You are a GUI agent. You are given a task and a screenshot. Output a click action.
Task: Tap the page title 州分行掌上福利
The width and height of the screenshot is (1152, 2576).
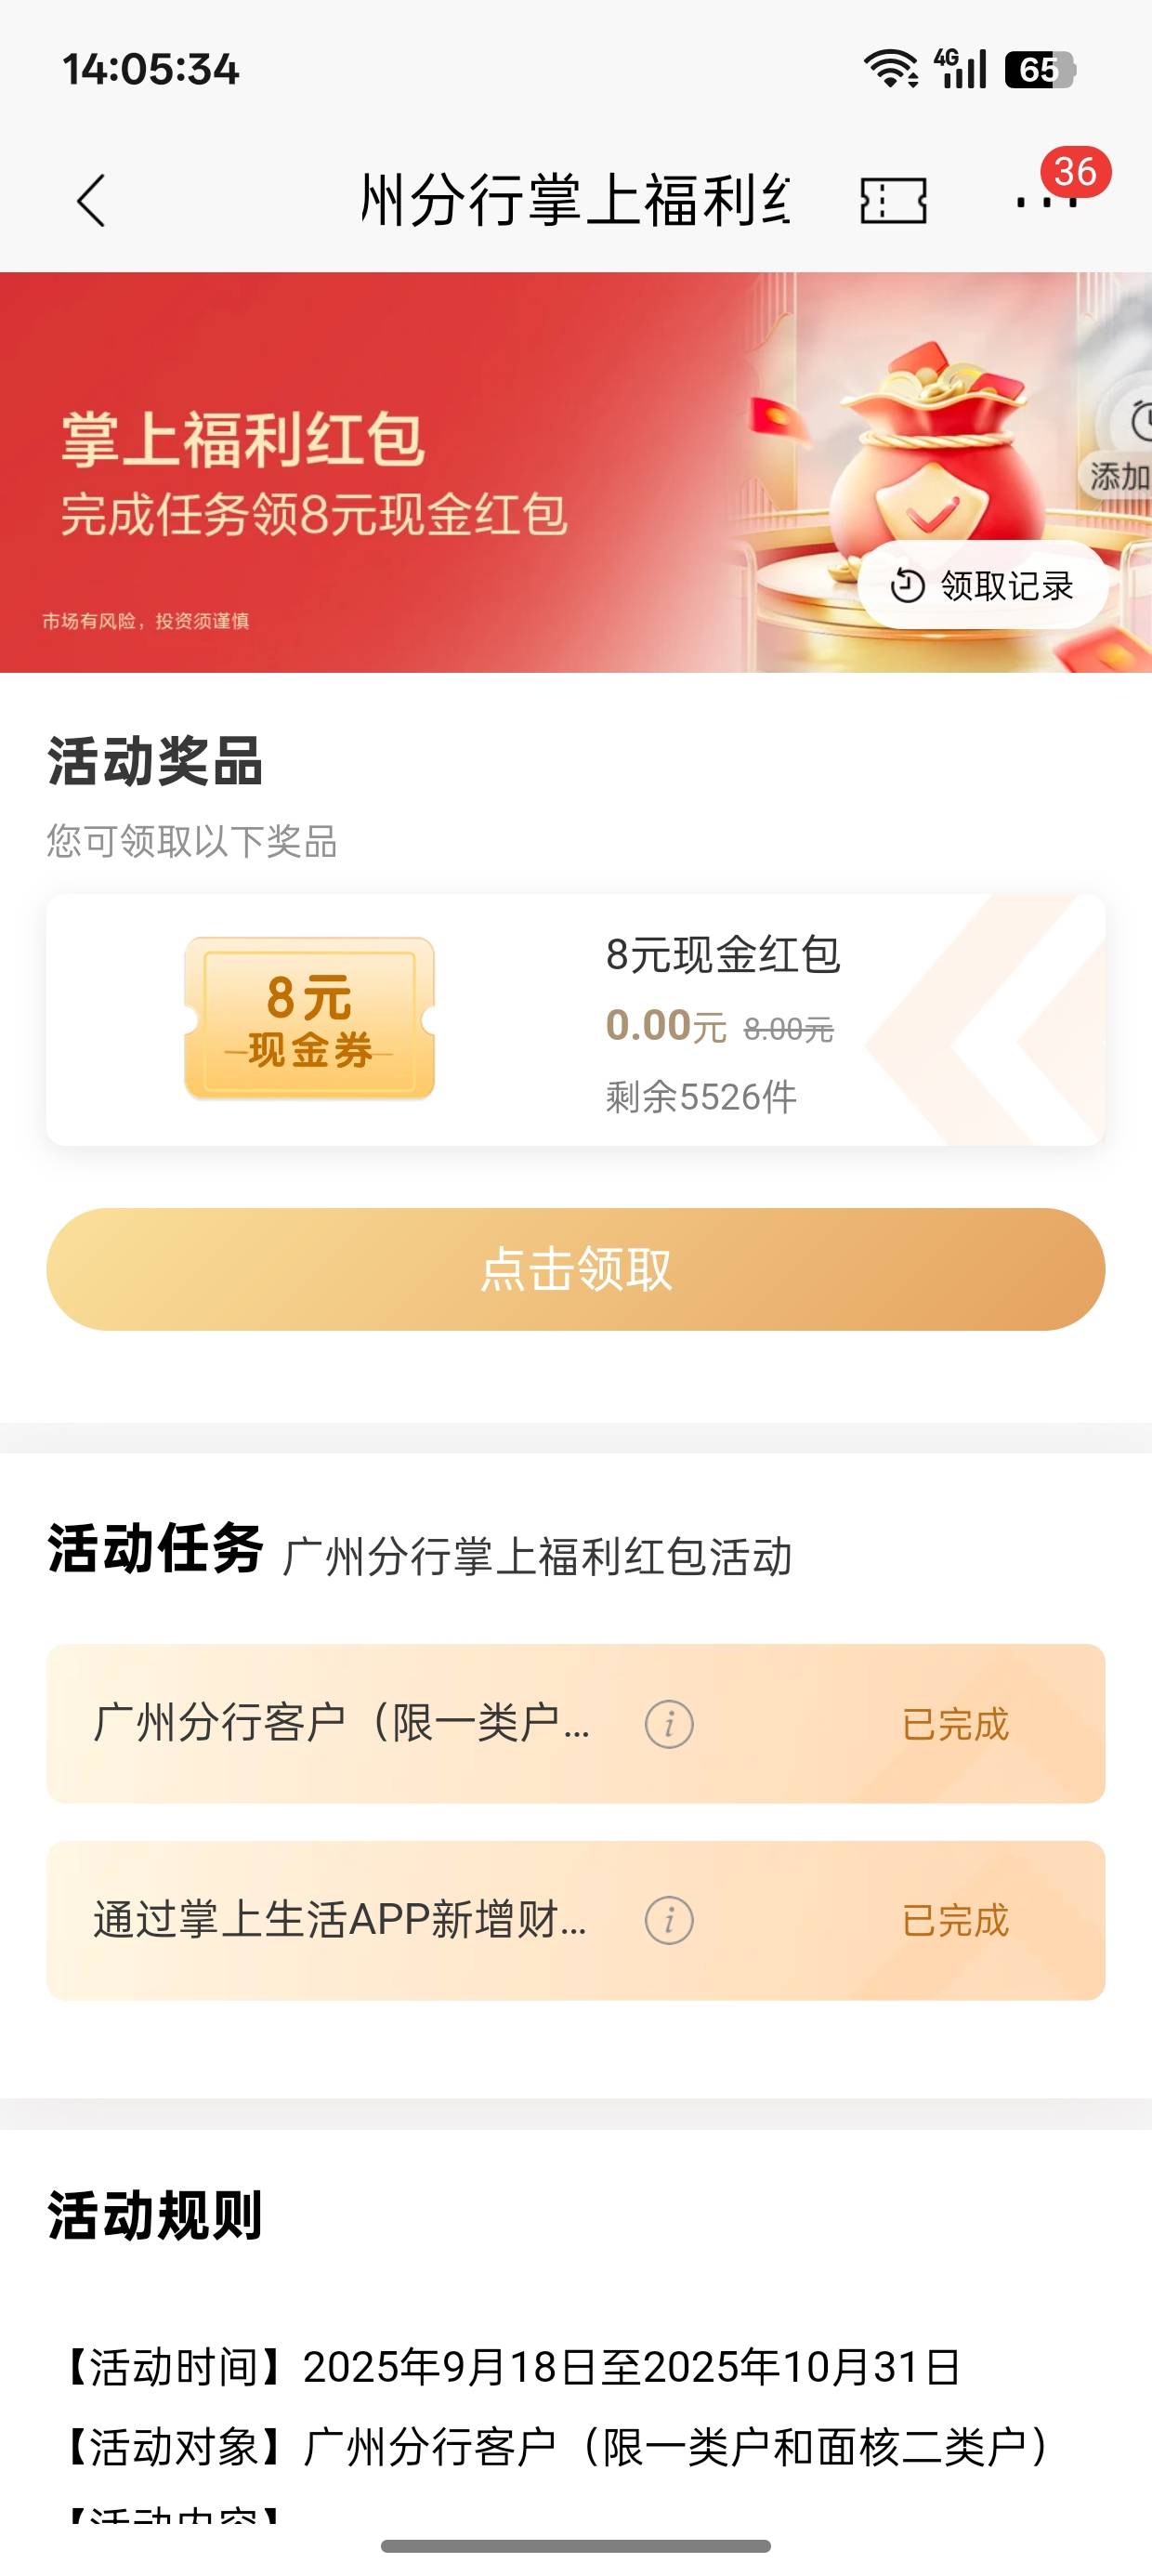tap(575, 201)
